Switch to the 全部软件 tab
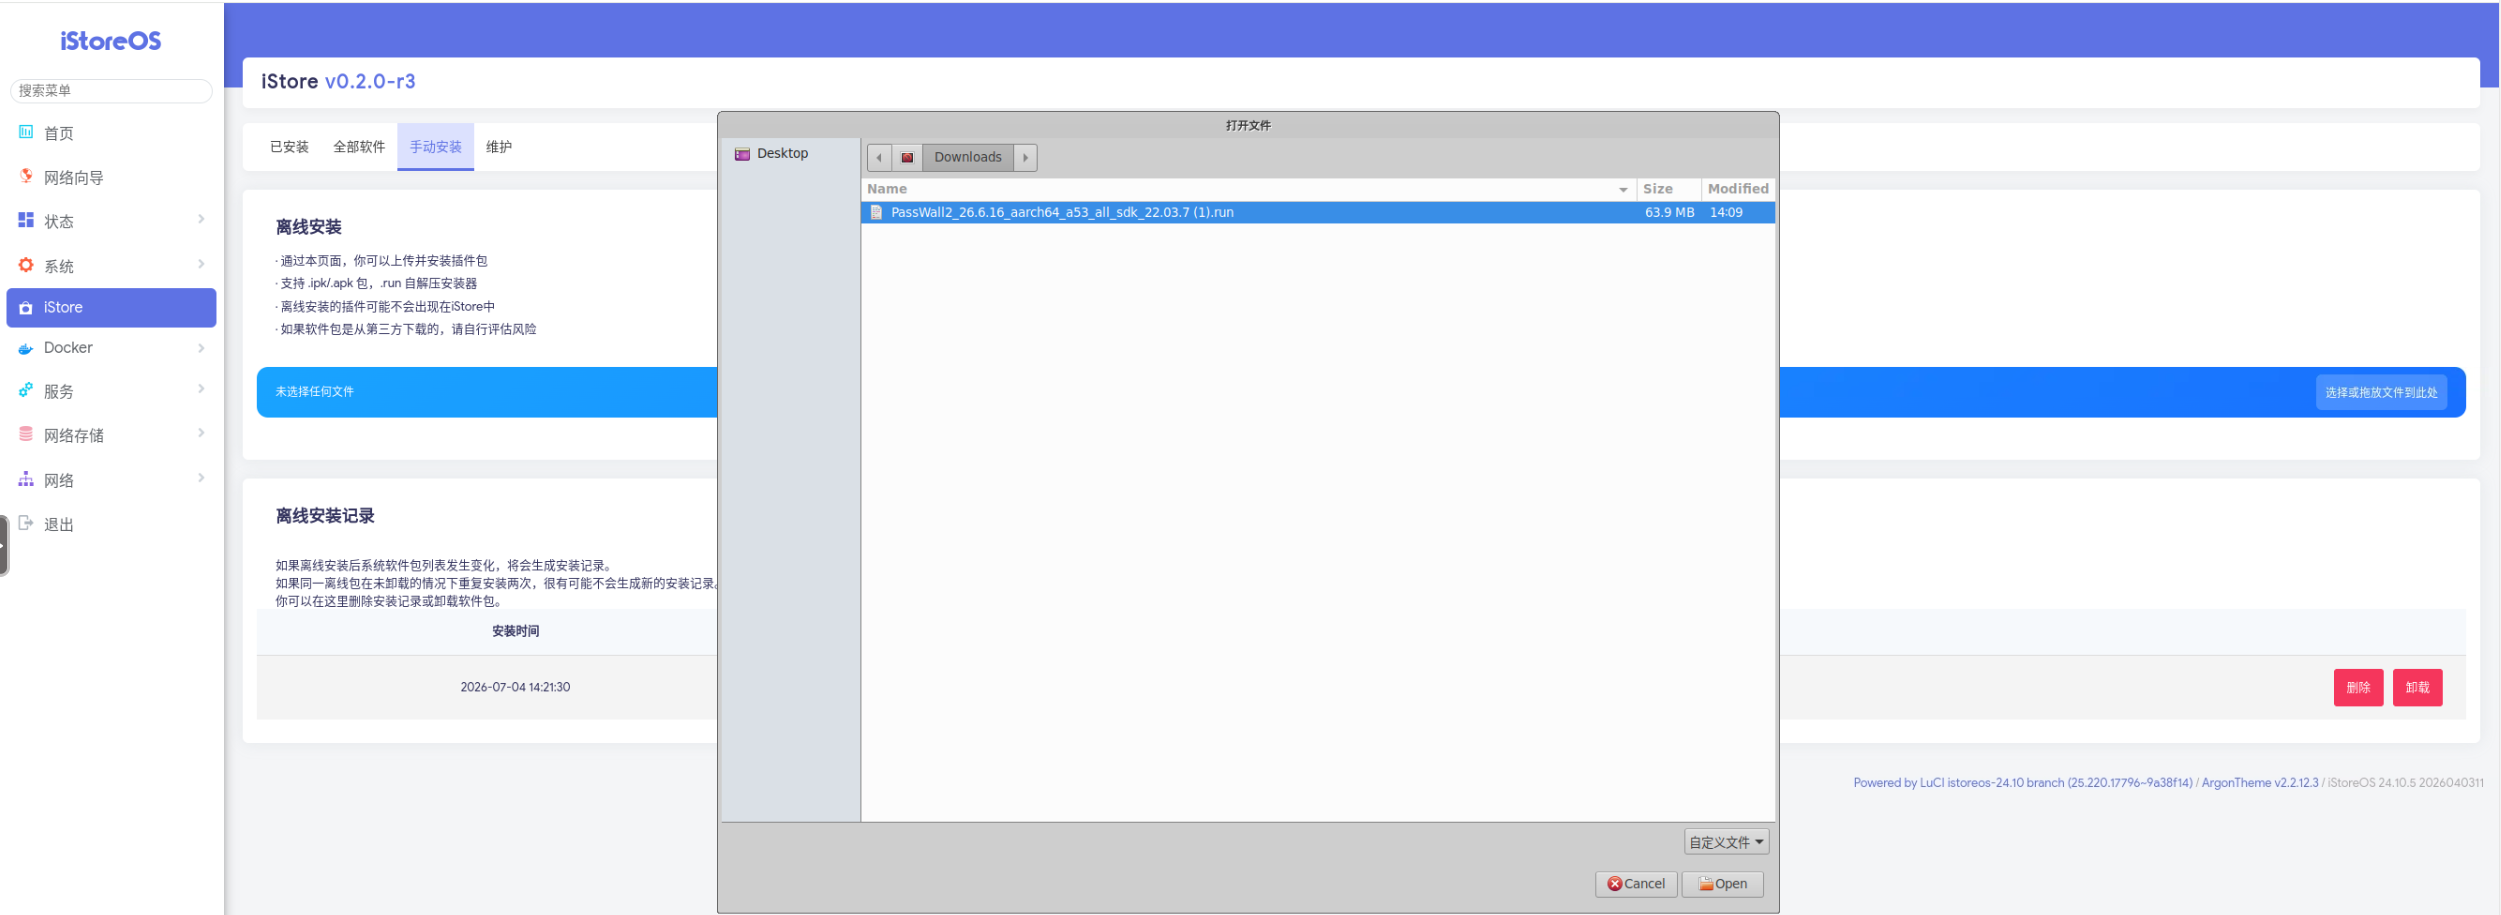 pos(359,147)
